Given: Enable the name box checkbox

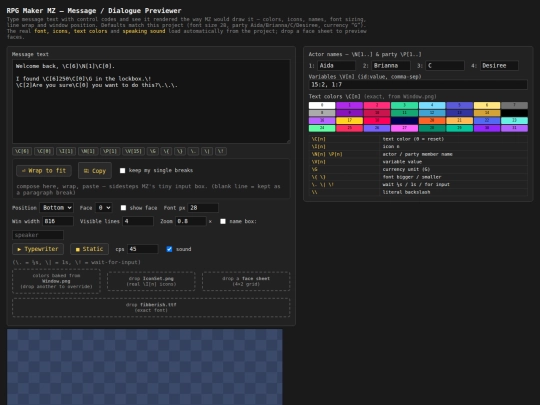Looking at the screenshot, I should point(223,221).
